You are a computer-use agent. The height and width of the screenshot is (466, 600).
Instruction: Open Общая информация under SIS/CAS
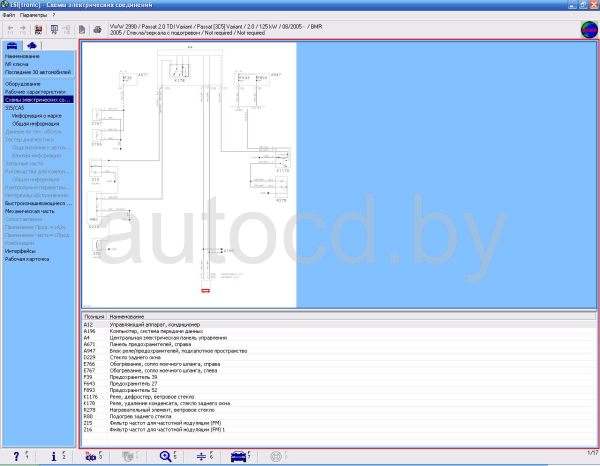click(36, 124)
